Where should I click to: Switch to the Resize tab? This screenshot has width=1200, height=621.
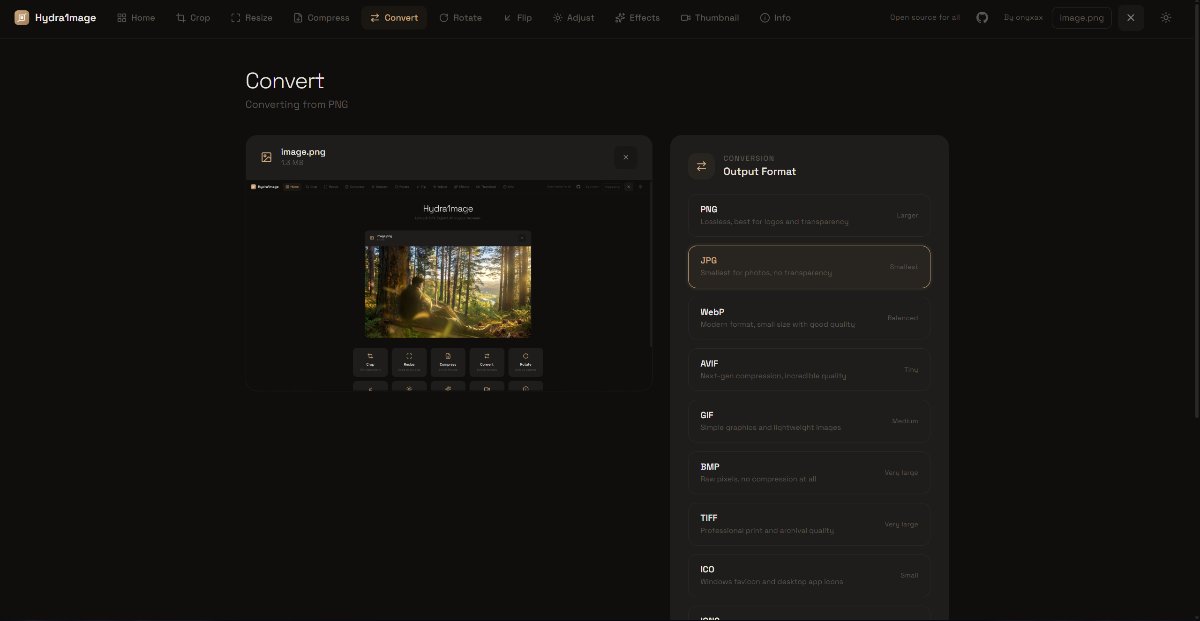pyautogui.click(x=251, y=18)
